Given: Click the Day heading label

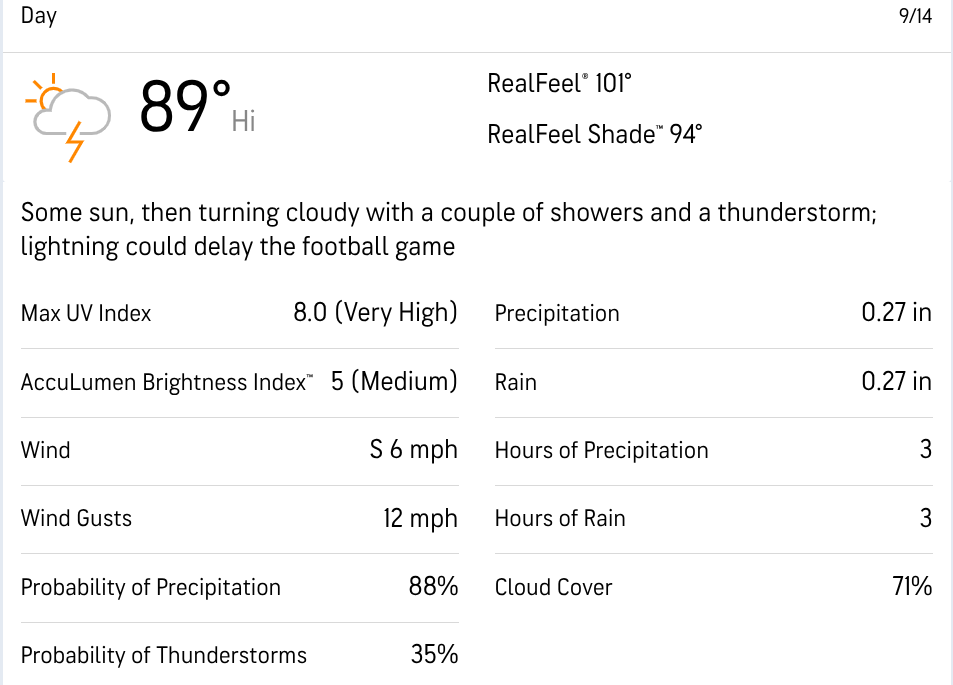Looking at the screenshot, I should [x=39, y=16].
